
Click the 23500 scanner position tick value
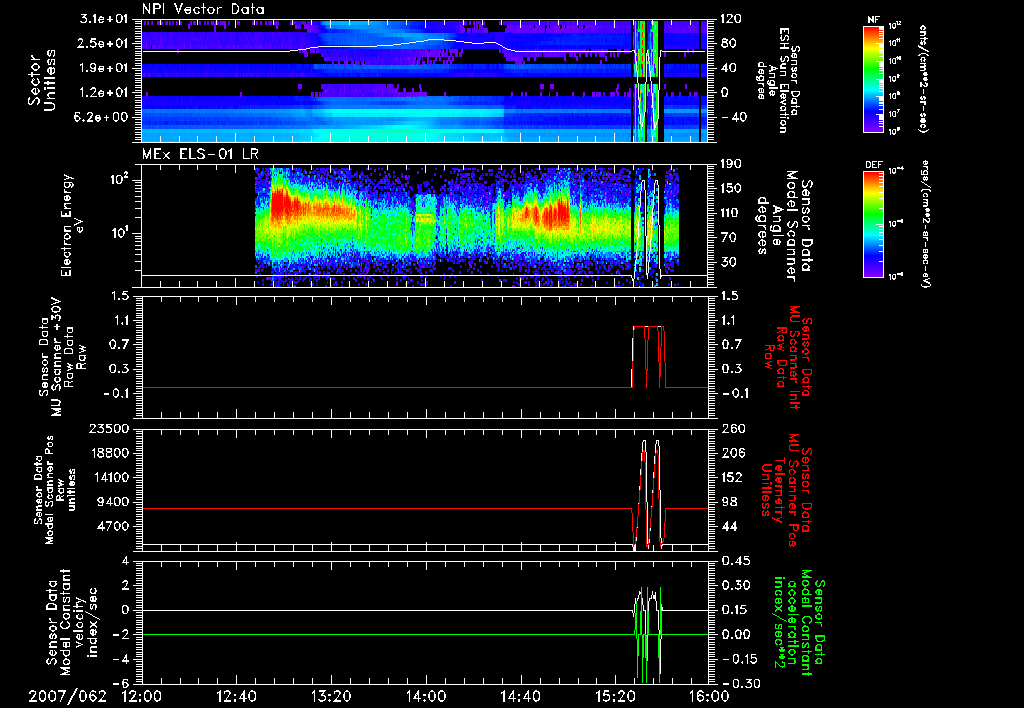(x=108, y=429)
